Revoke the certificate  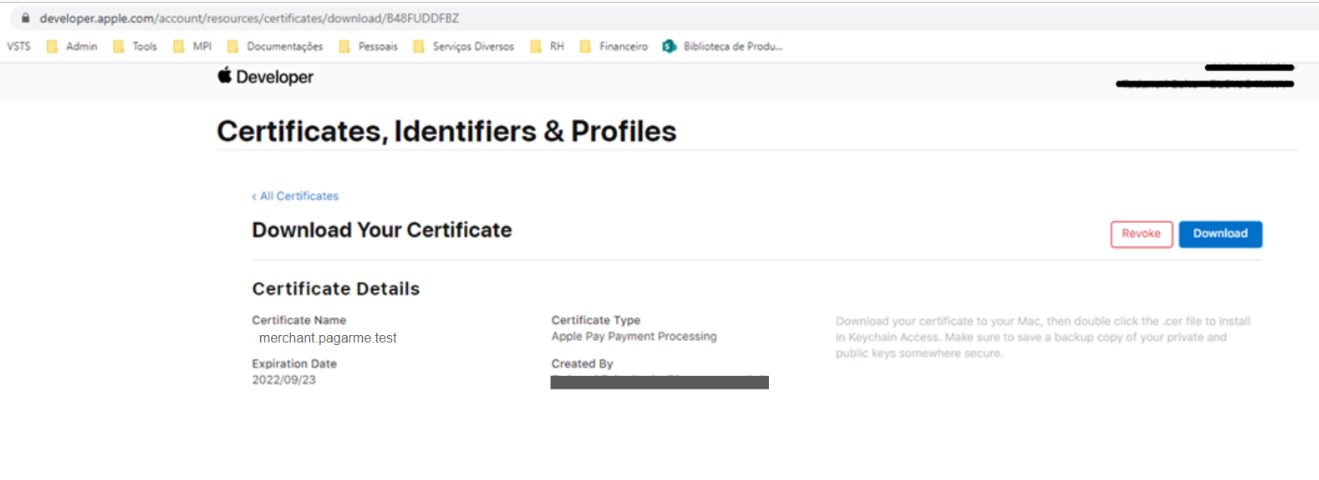[1141, 234]
